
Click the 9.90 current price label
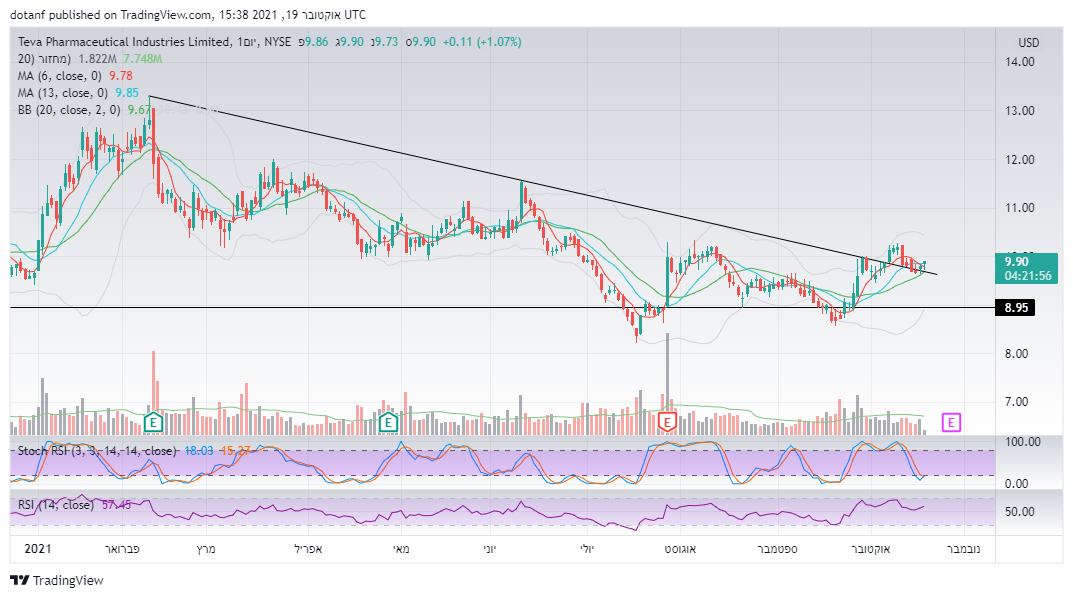coord(1017,262)
